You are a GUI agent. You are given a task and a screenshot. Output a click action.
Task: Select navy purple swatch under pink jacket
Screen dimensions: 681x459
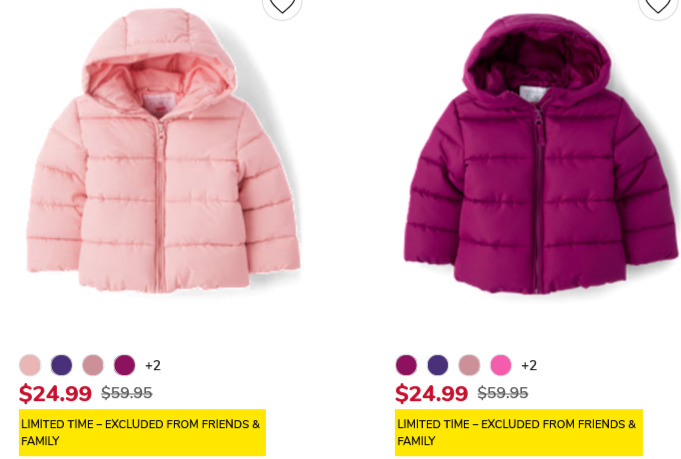click(61, 365)
